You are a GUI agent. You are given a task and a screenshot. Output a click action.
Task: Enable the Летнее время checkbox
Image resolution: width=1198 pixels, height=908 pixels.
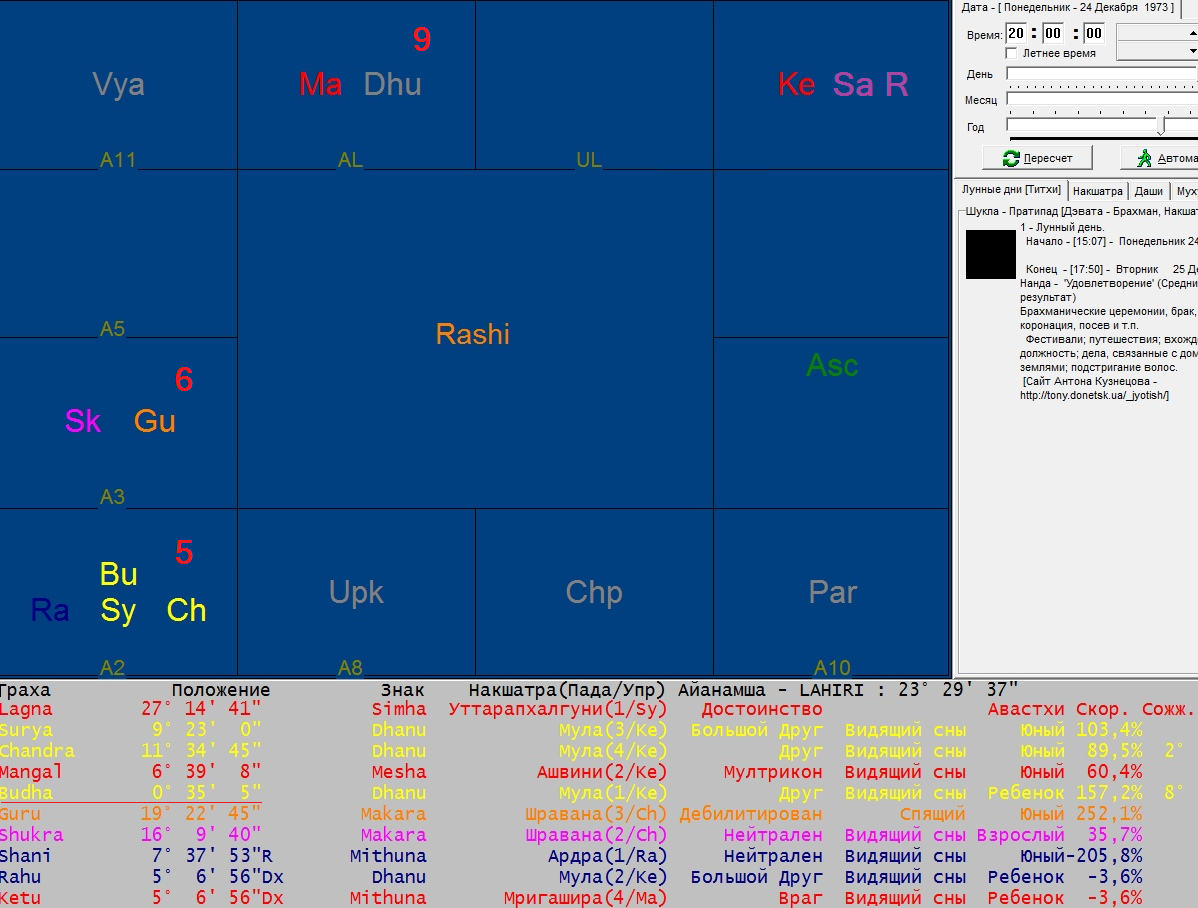(x=1012, y=53)
